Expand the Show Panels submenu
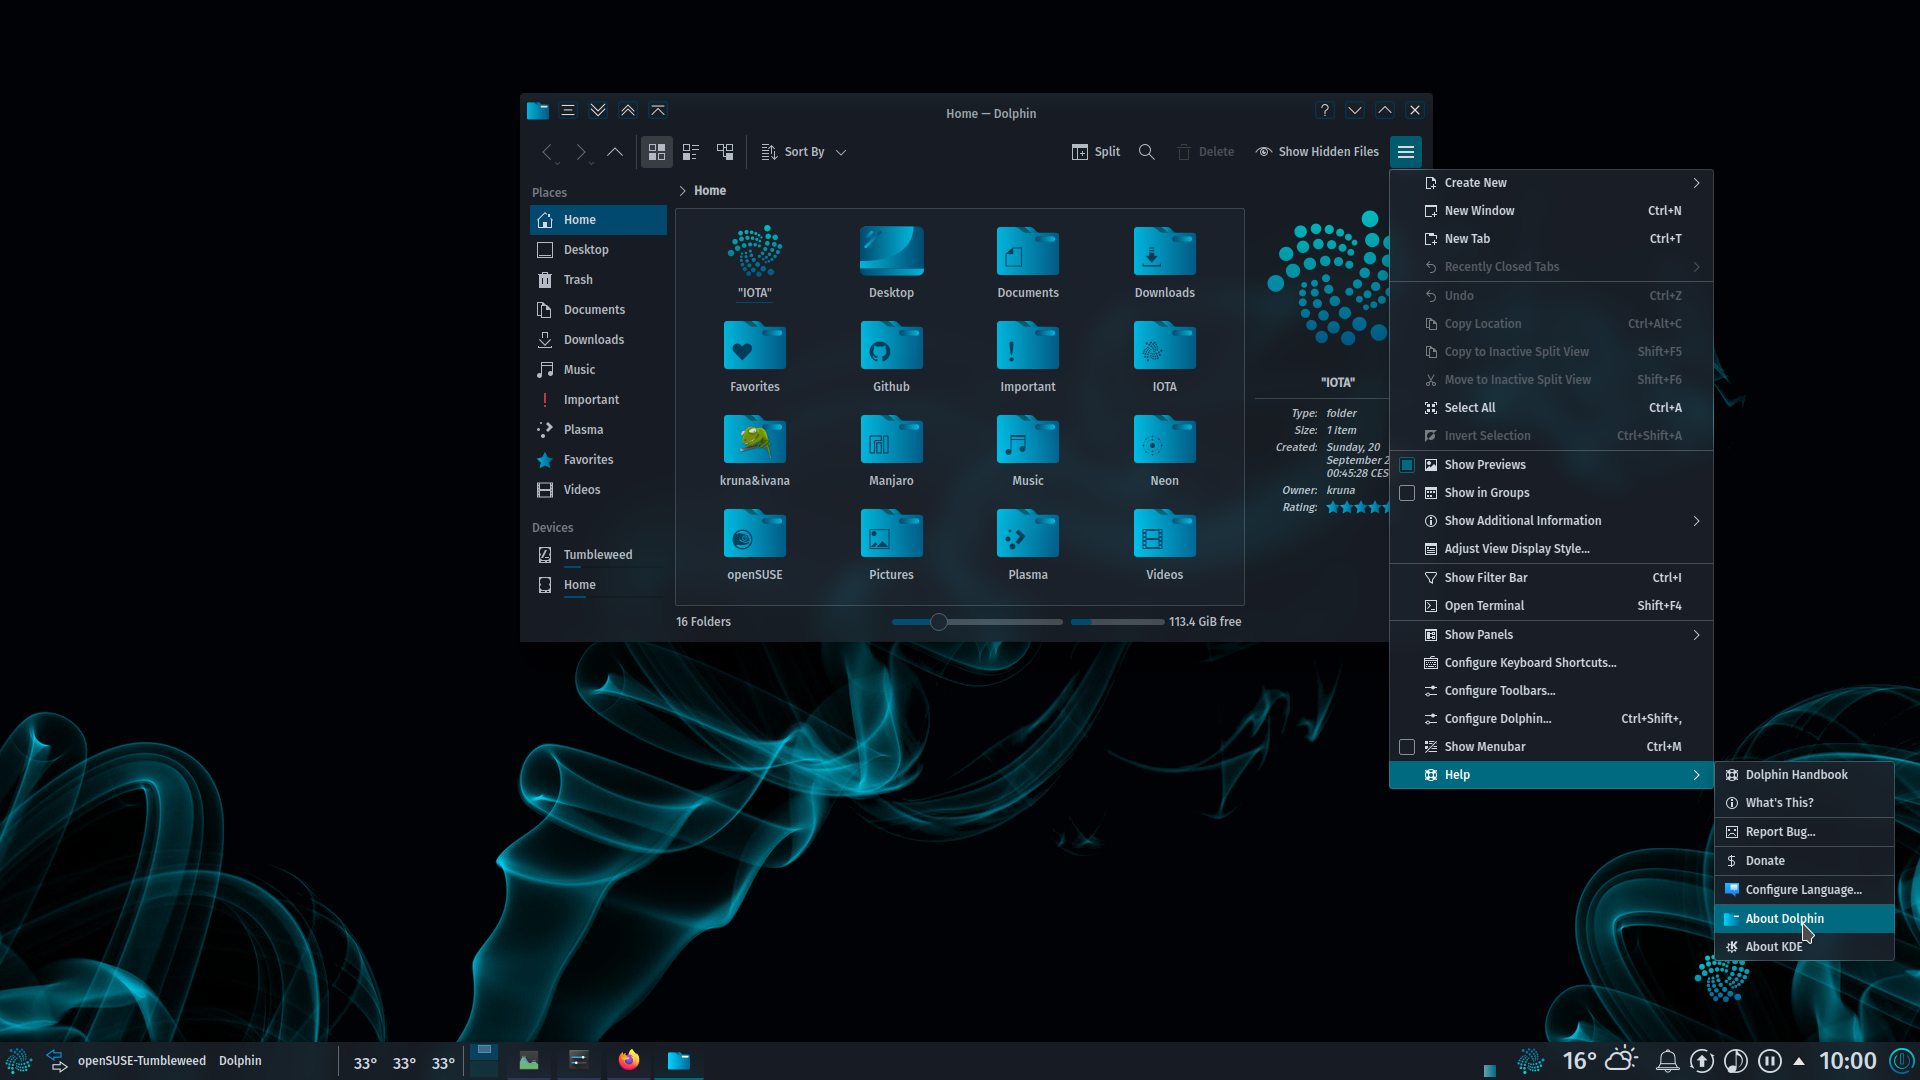Image resolution: width=1920 pixels, height=1080 pixels. pos(1551,635)
